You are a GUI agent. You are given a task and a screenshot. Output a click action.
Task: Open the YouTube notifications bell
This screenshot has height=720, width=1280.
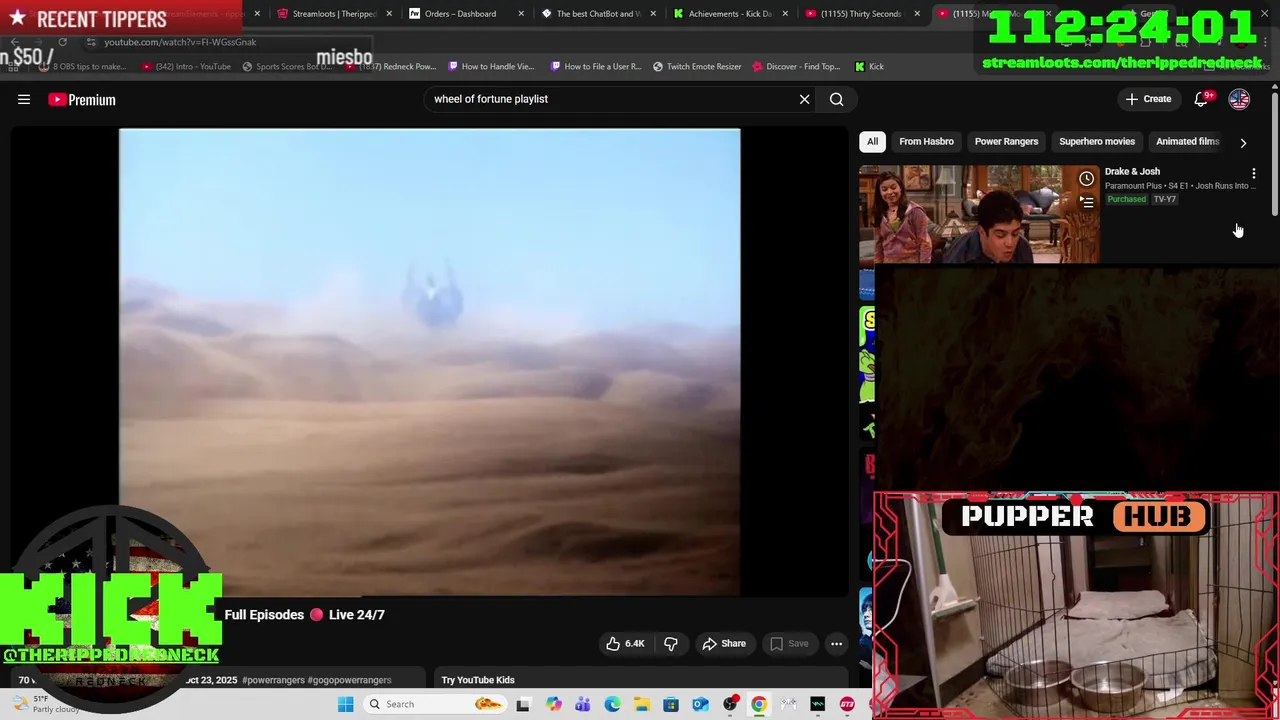(x=1201, y=99)
